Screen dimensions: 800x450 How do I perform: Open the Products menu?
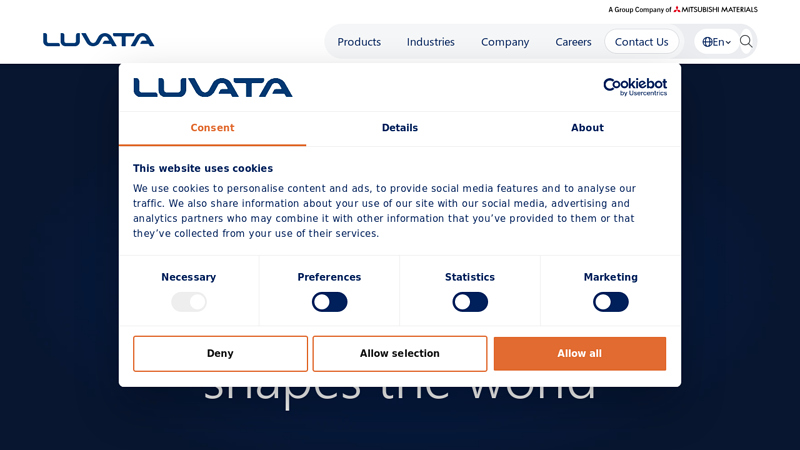point(359,42)
